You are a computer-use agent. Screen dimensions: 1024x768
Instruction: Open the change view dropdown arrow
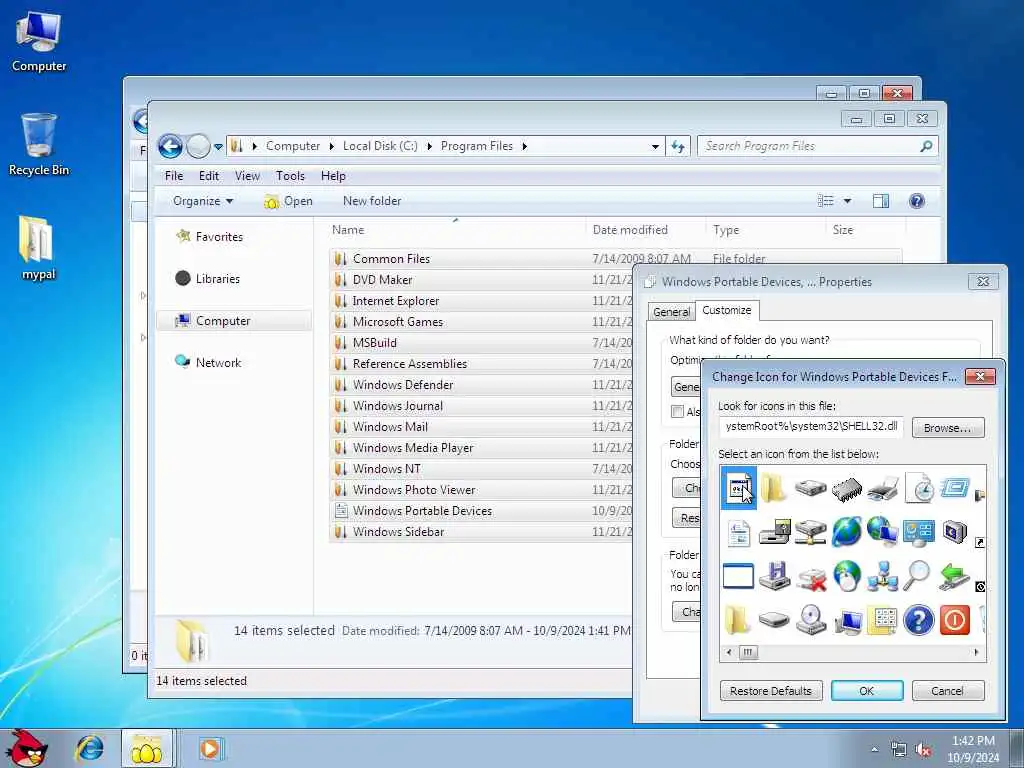click(847, 201)
